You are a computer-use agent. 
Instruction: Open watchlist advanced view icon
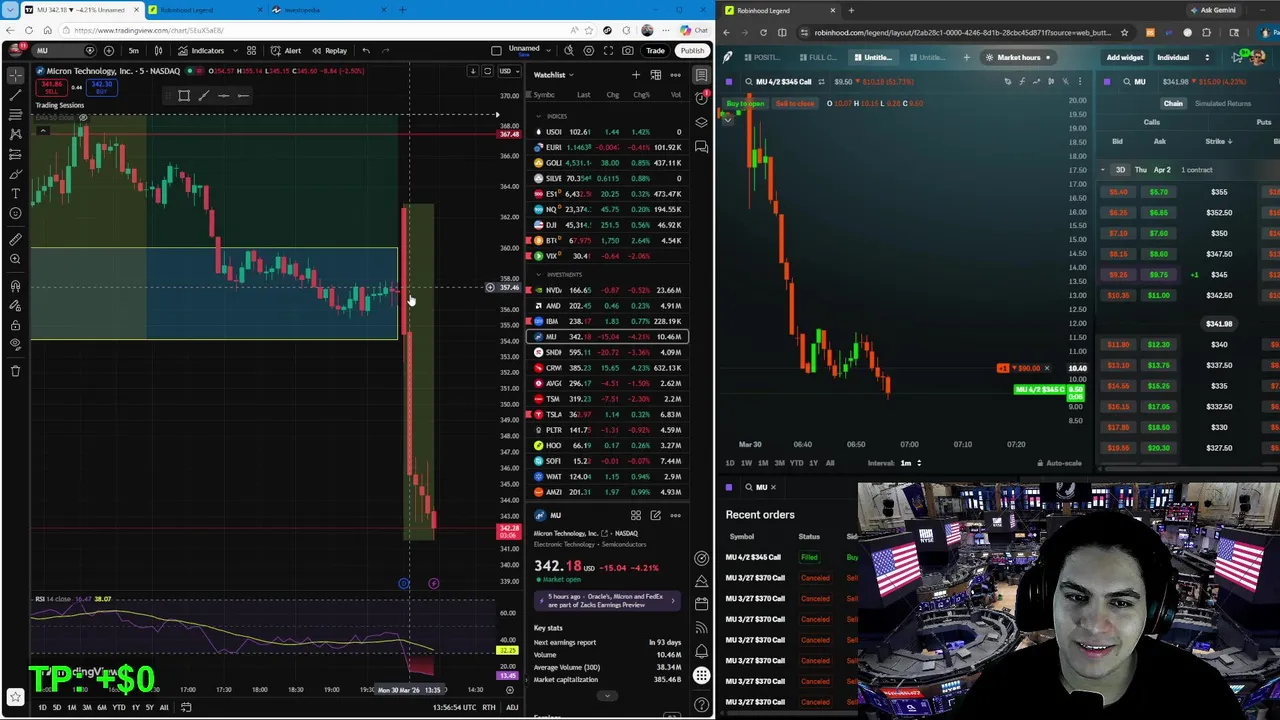(656, 75)
